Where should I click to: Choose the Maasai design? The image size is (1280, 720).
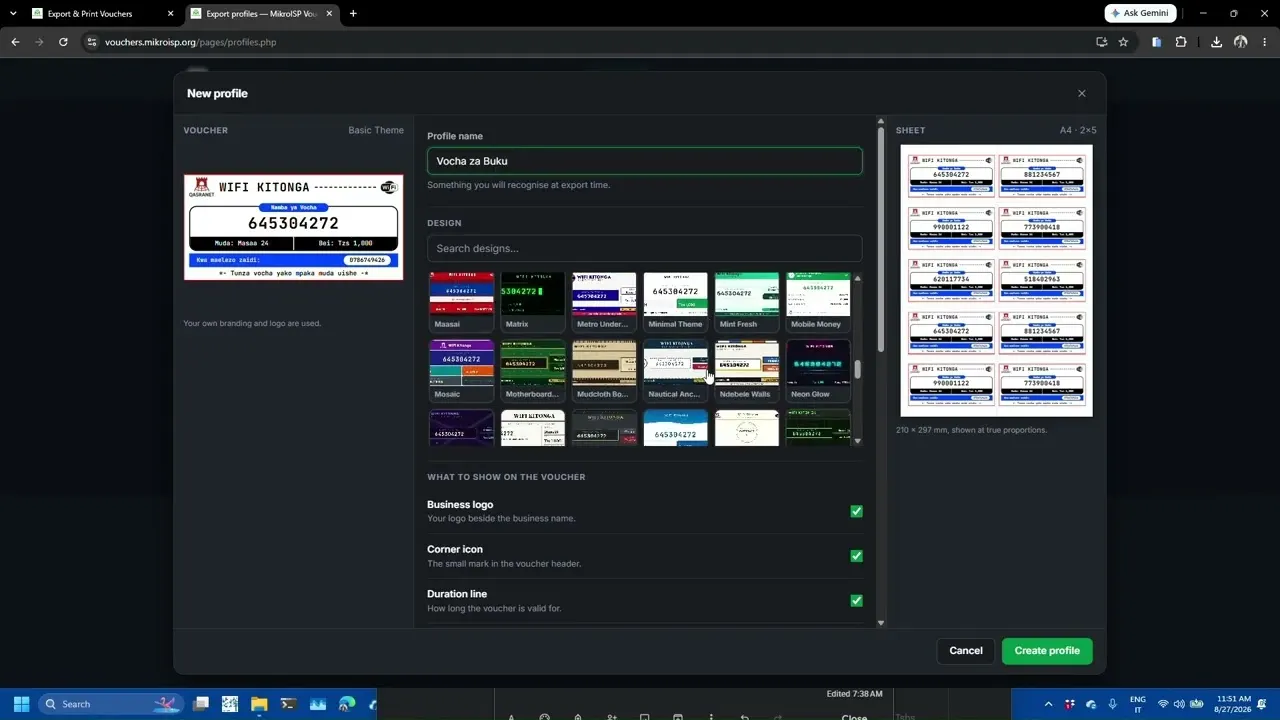pos(461,302)
